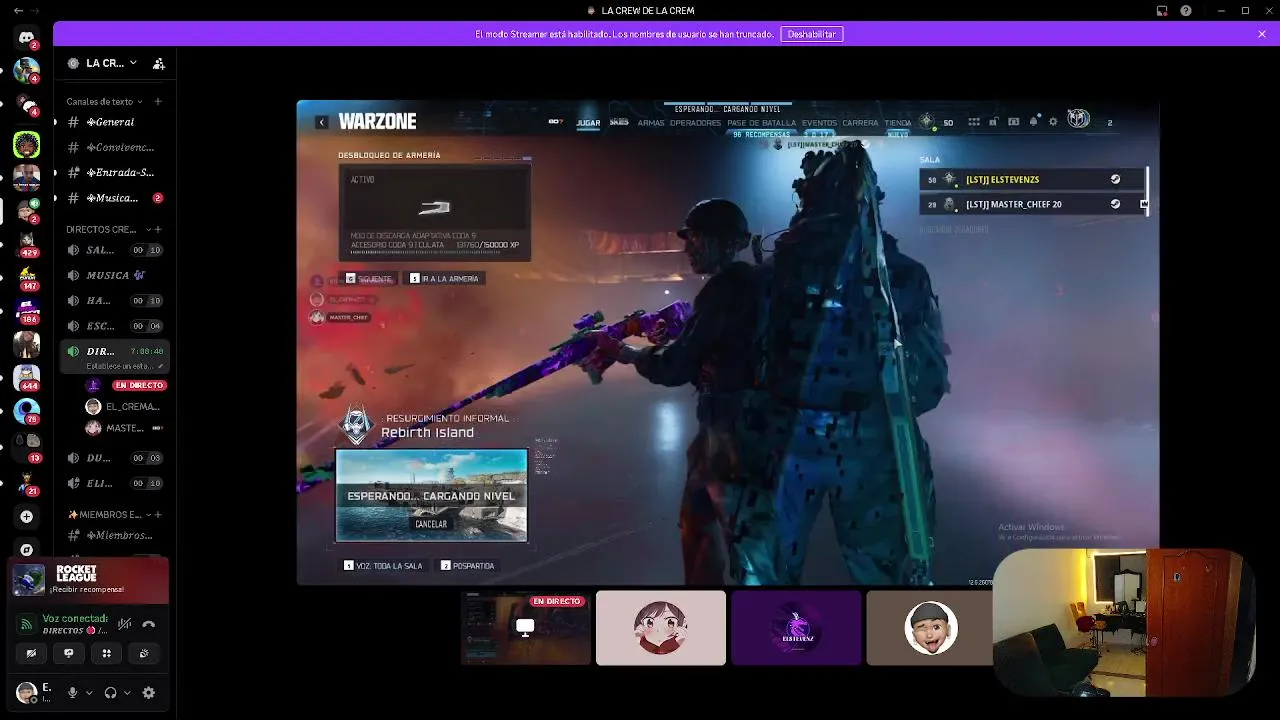Click CANCELAR on Rebirth Island loading card
Screen dimensions: 1280x720
(431, 524)
